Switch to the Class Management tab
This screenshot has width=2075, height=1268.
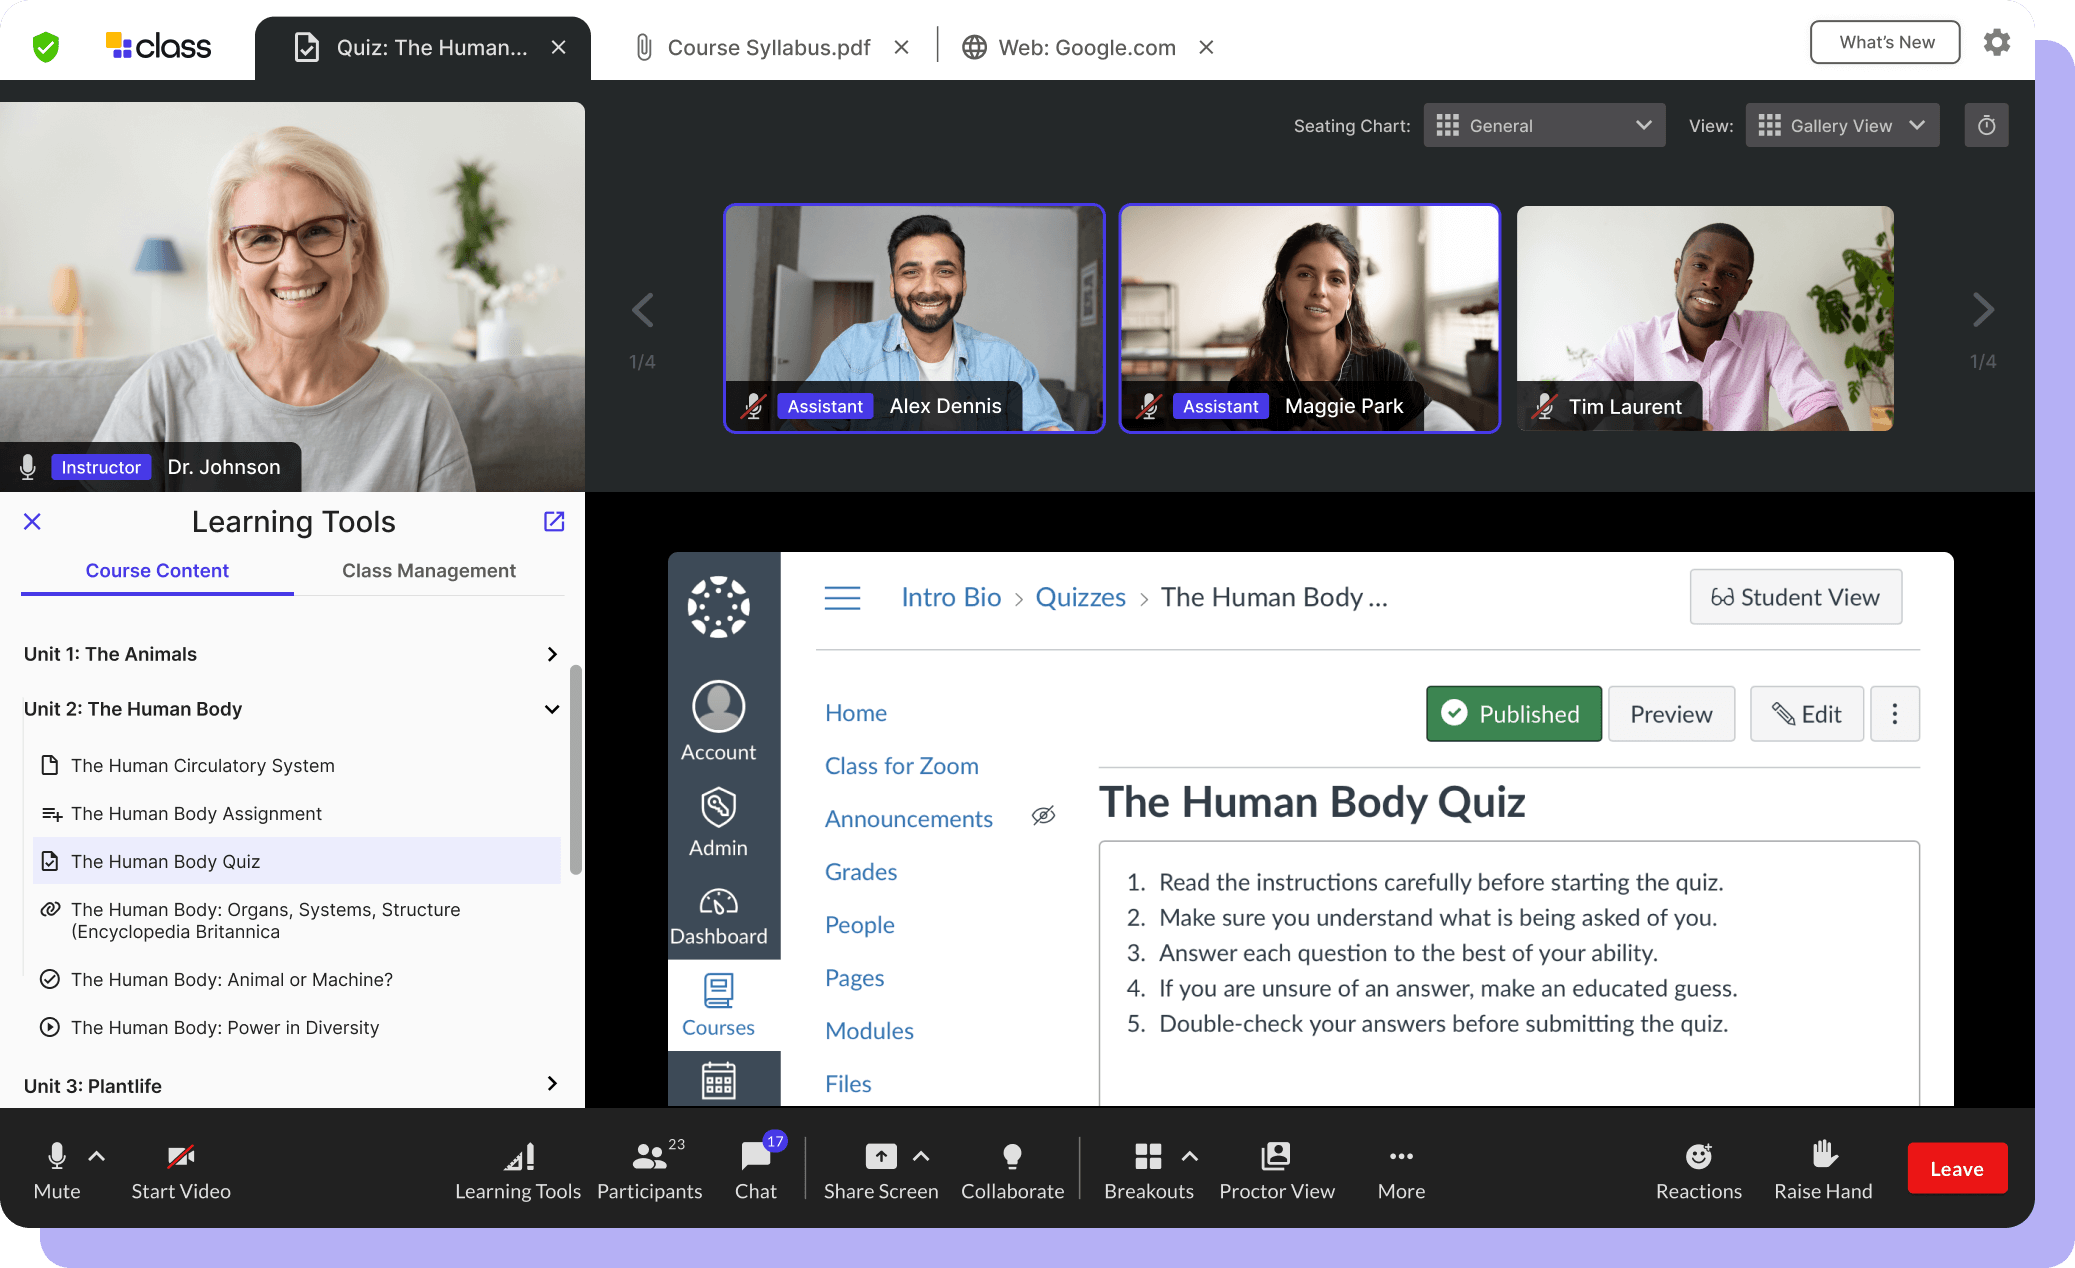coord(429,570)
